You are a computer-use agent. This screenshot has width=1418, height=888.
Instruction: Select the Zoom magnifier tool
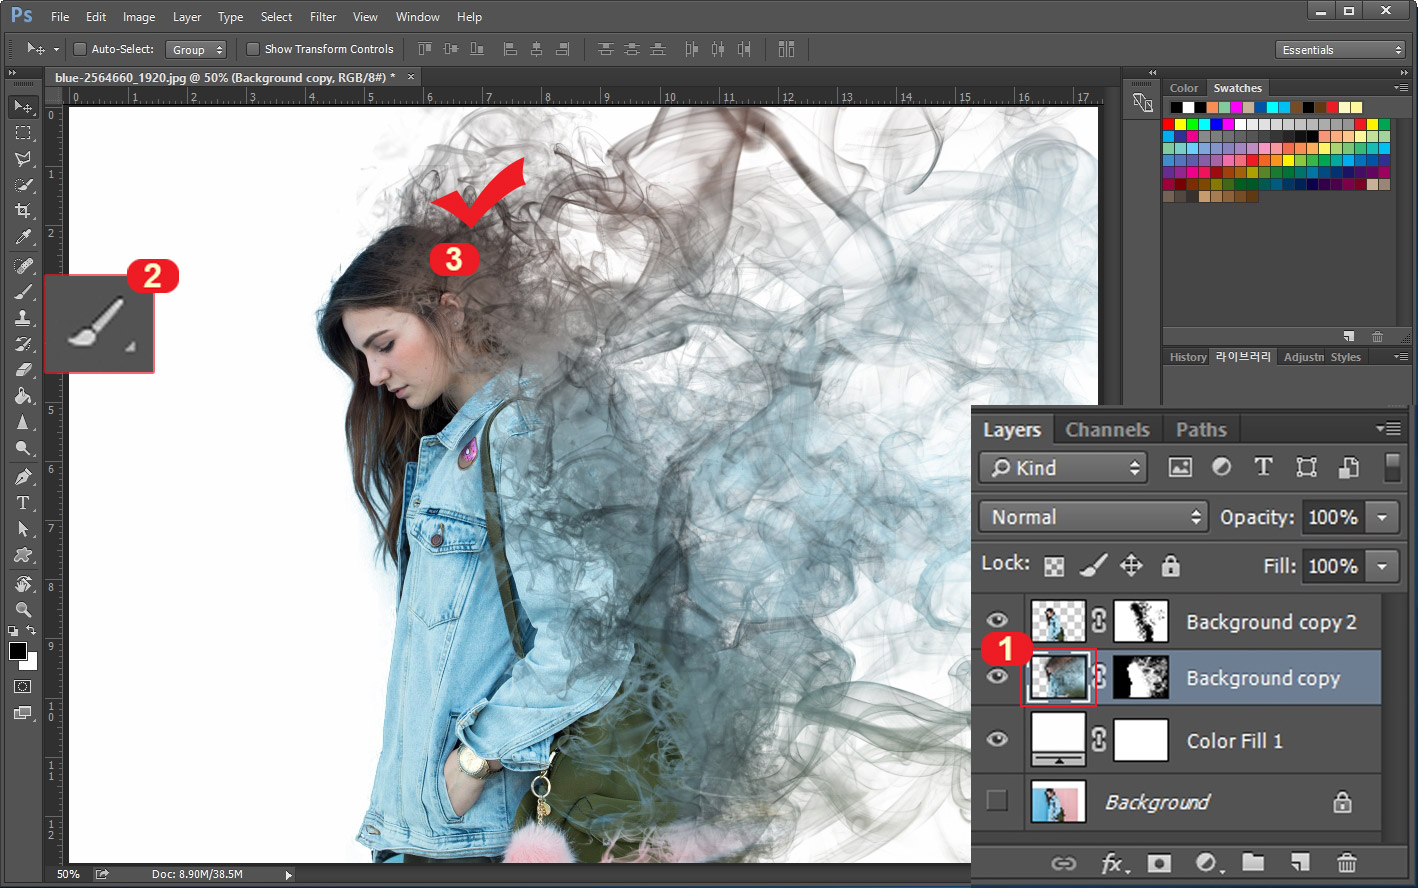[23, 610]
